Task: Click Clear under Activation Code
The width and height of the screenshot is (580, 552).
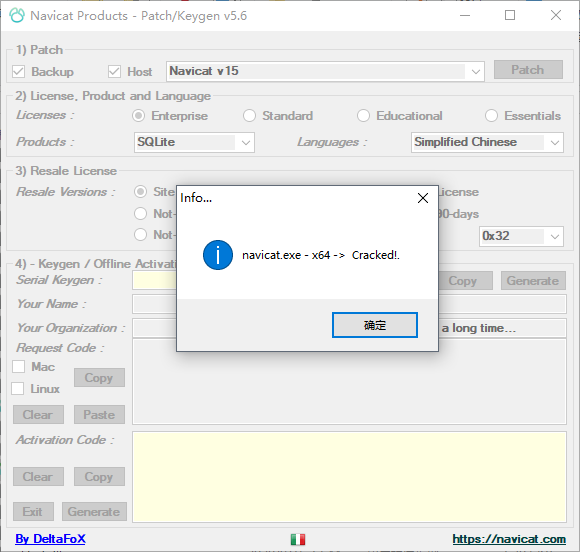Action: [38, 477]
